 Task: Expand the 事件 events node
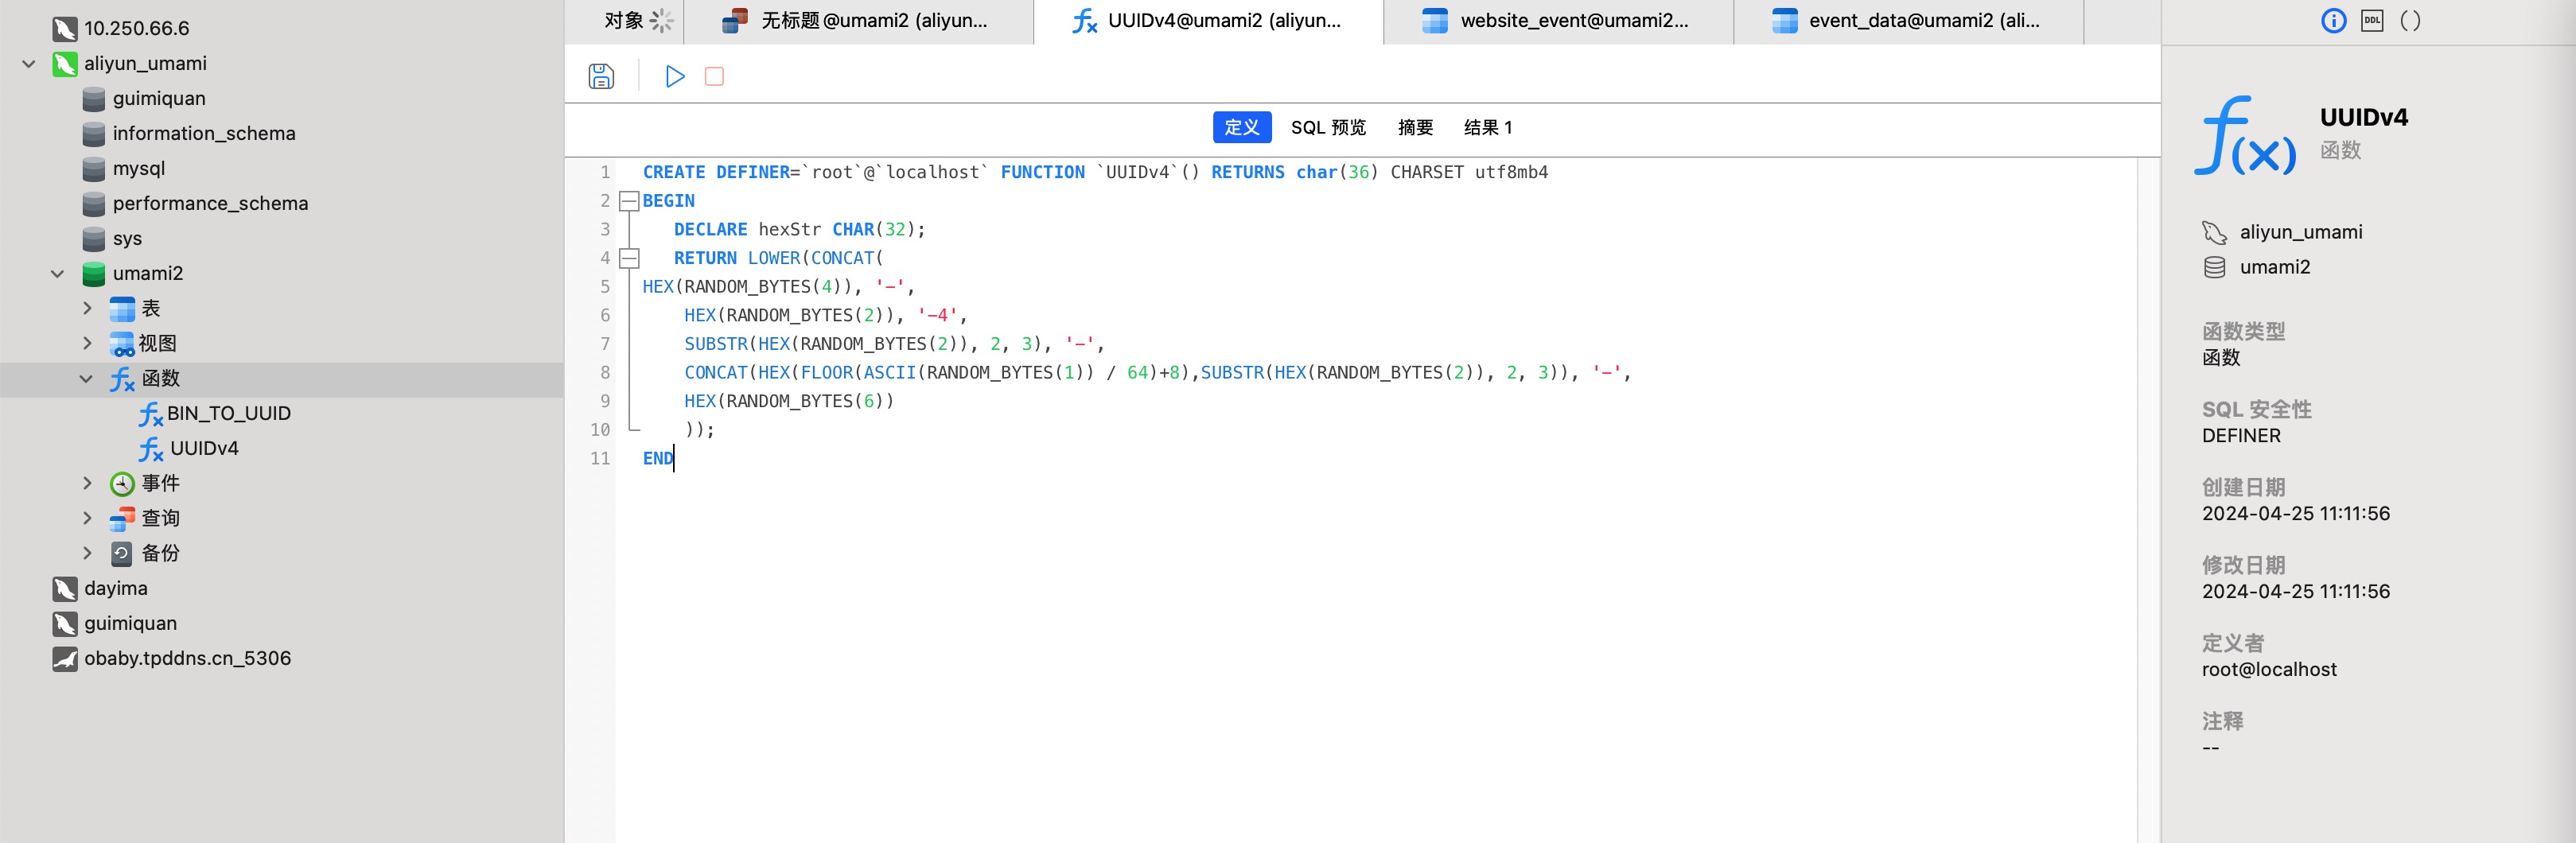(87, 484)
